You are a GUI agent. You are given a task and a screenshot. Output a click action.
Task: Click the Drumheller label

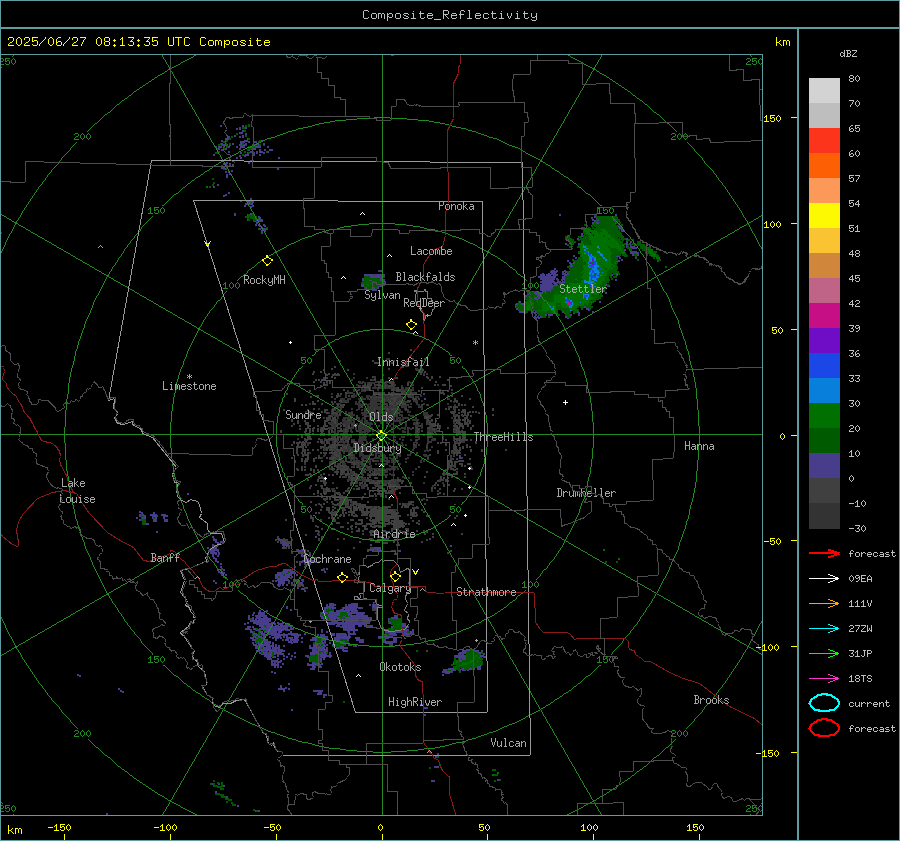coord(586,493)
